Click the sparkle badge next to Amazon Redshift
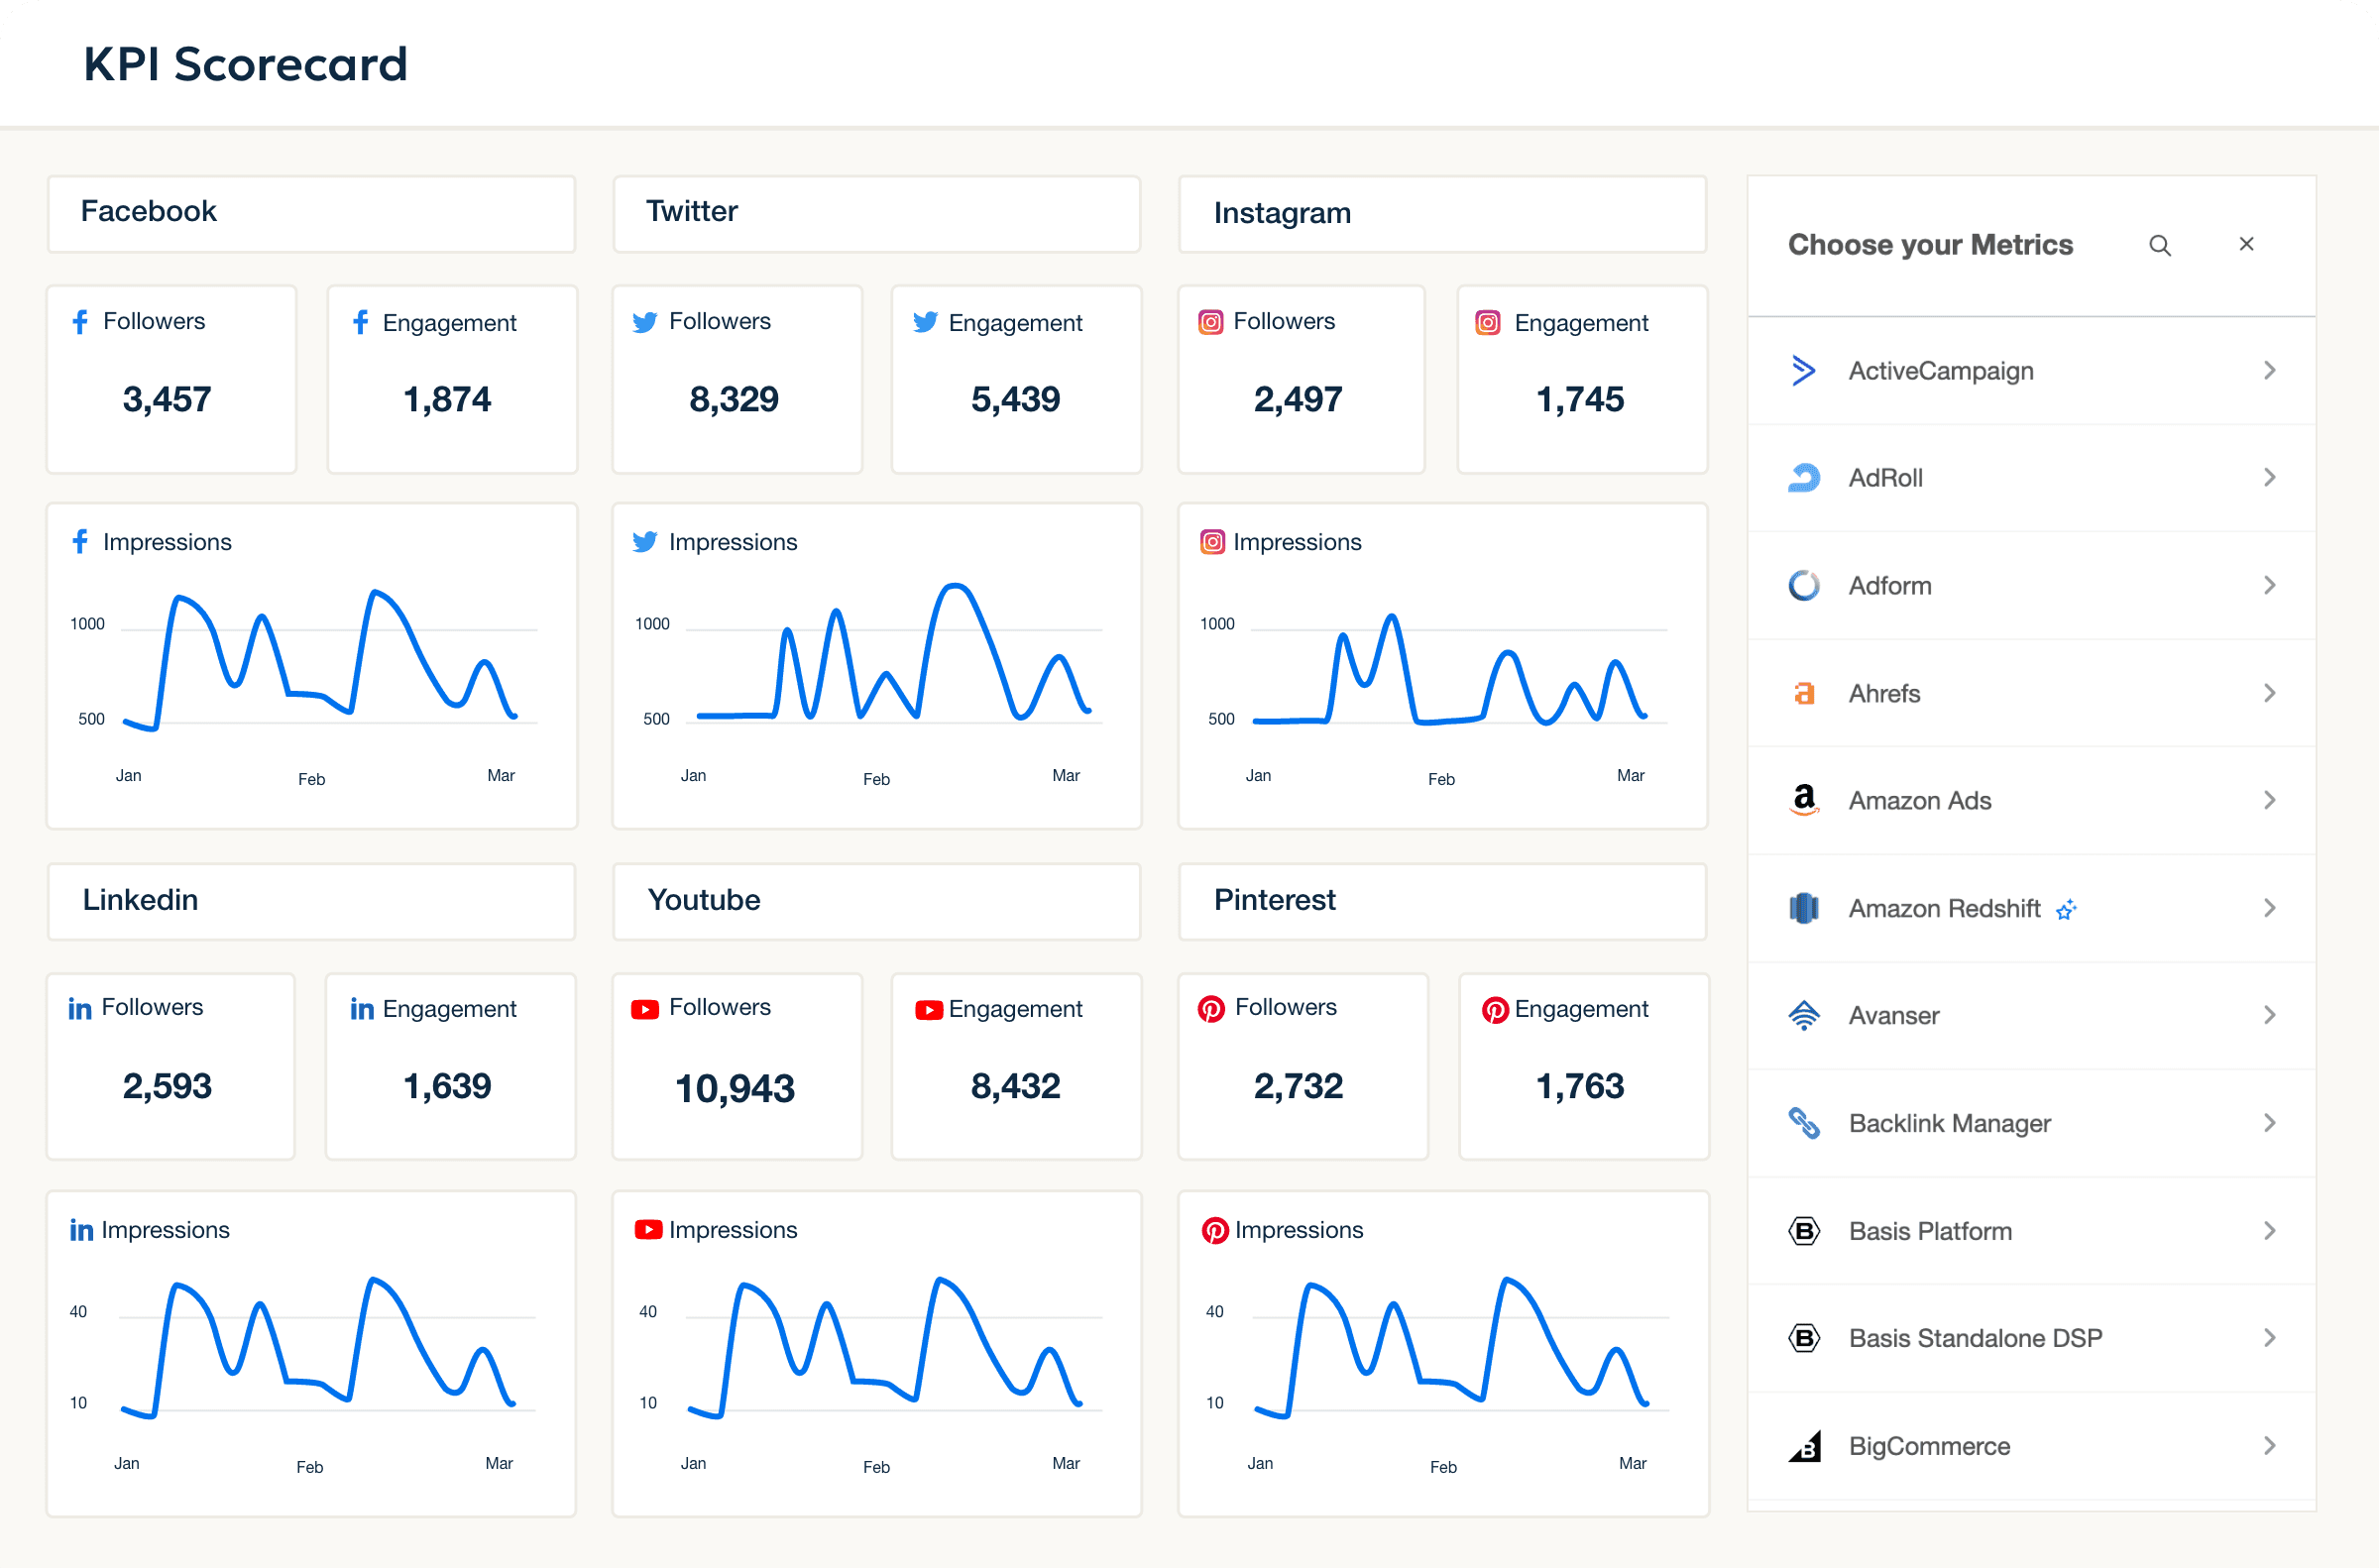2379x1568 pixels. pyautogui.click(x=2066, y=908)
